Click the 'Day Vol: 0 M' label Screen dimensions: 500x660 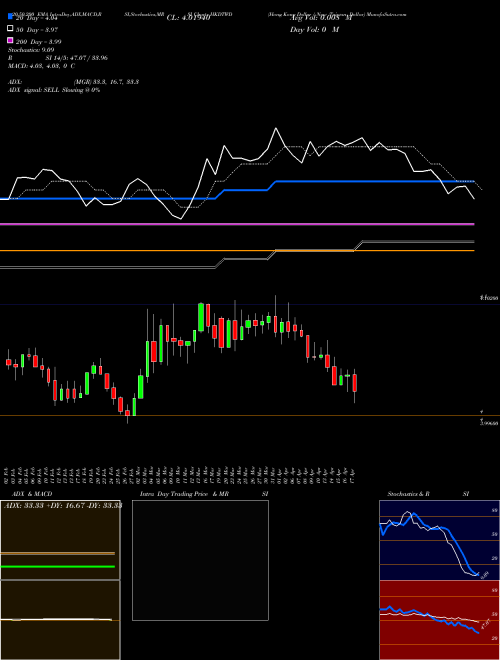pyautogui.click(x=314, y=29)
